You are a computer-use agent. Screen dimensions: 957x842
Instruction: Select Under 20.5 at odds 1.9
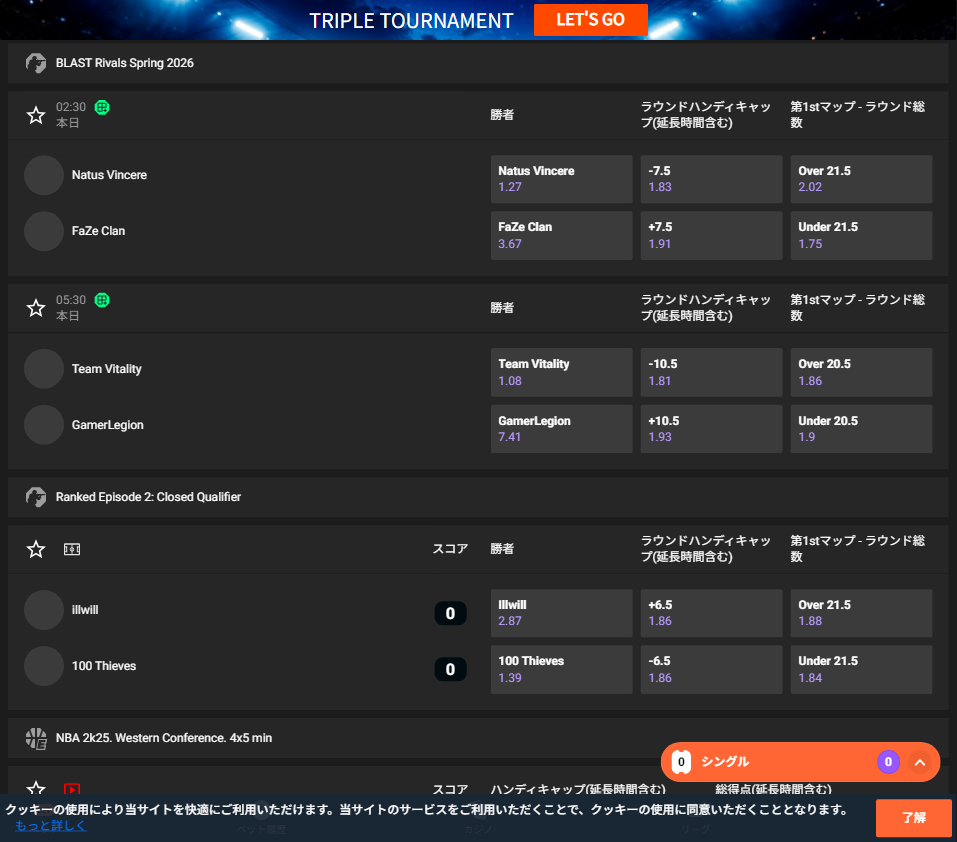click(x=861, y=429)
